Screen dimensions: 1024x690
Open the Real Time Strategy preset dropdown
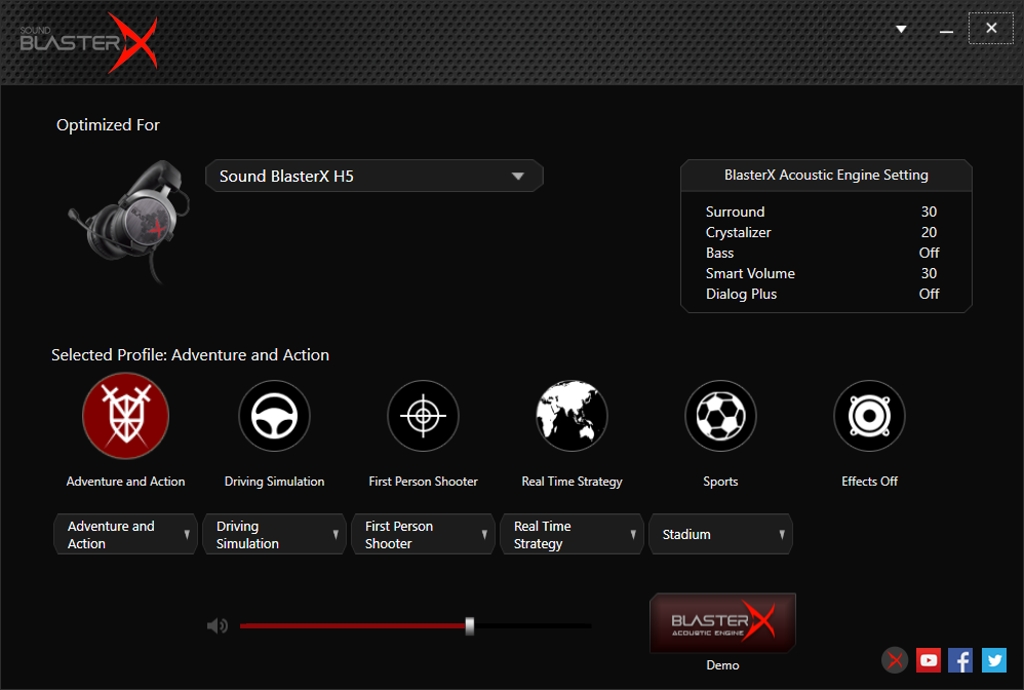tap(572, 535)
